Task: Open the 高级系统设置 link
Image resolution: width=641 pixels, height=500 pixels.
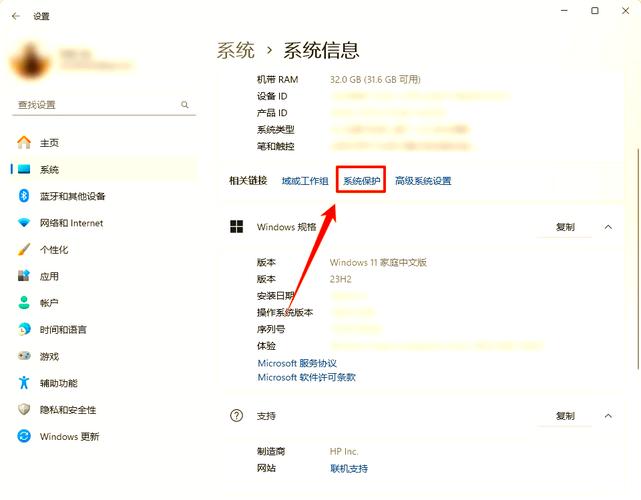Action: click(x=423, y=181)
